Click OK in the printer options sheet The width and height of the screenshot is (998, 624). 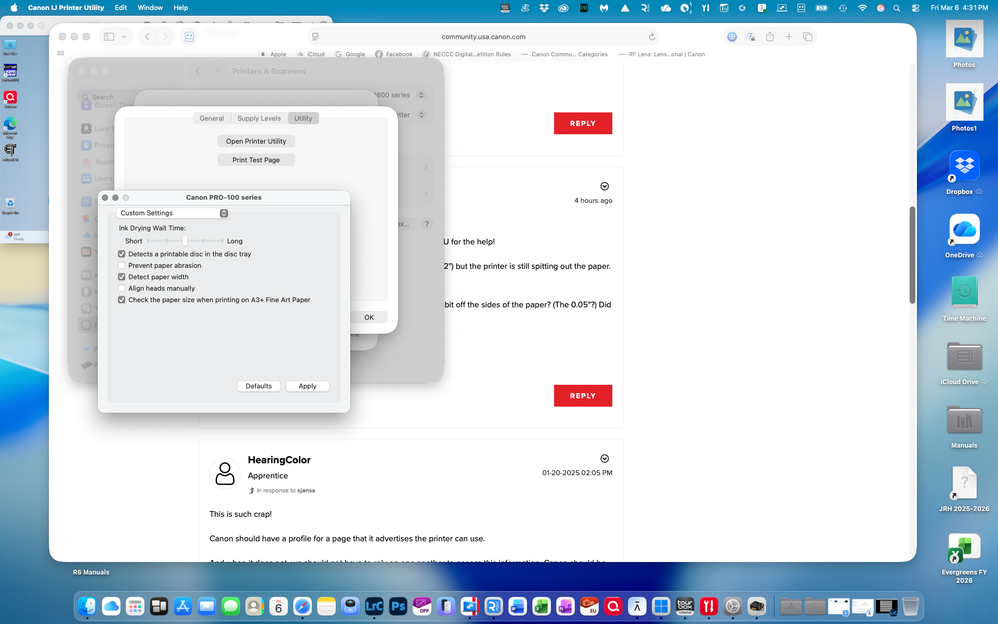coord(369,317)
